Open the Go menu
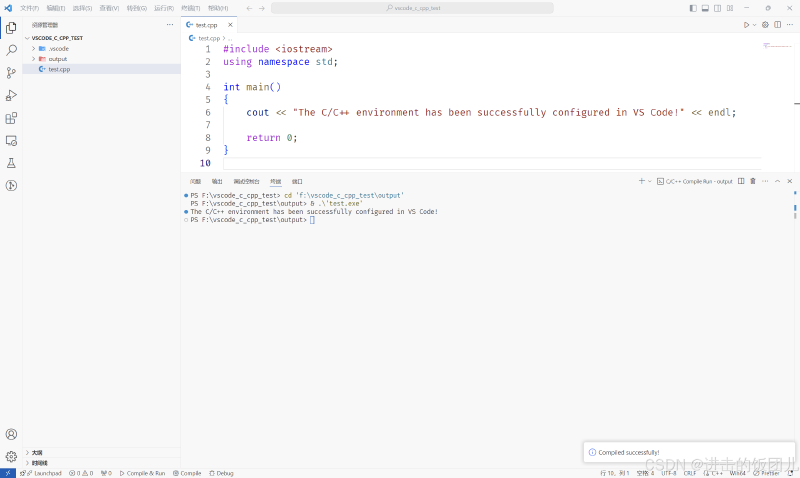Image resolution: width=800 pixels, height=478 pixels. (x=137, y=8)
